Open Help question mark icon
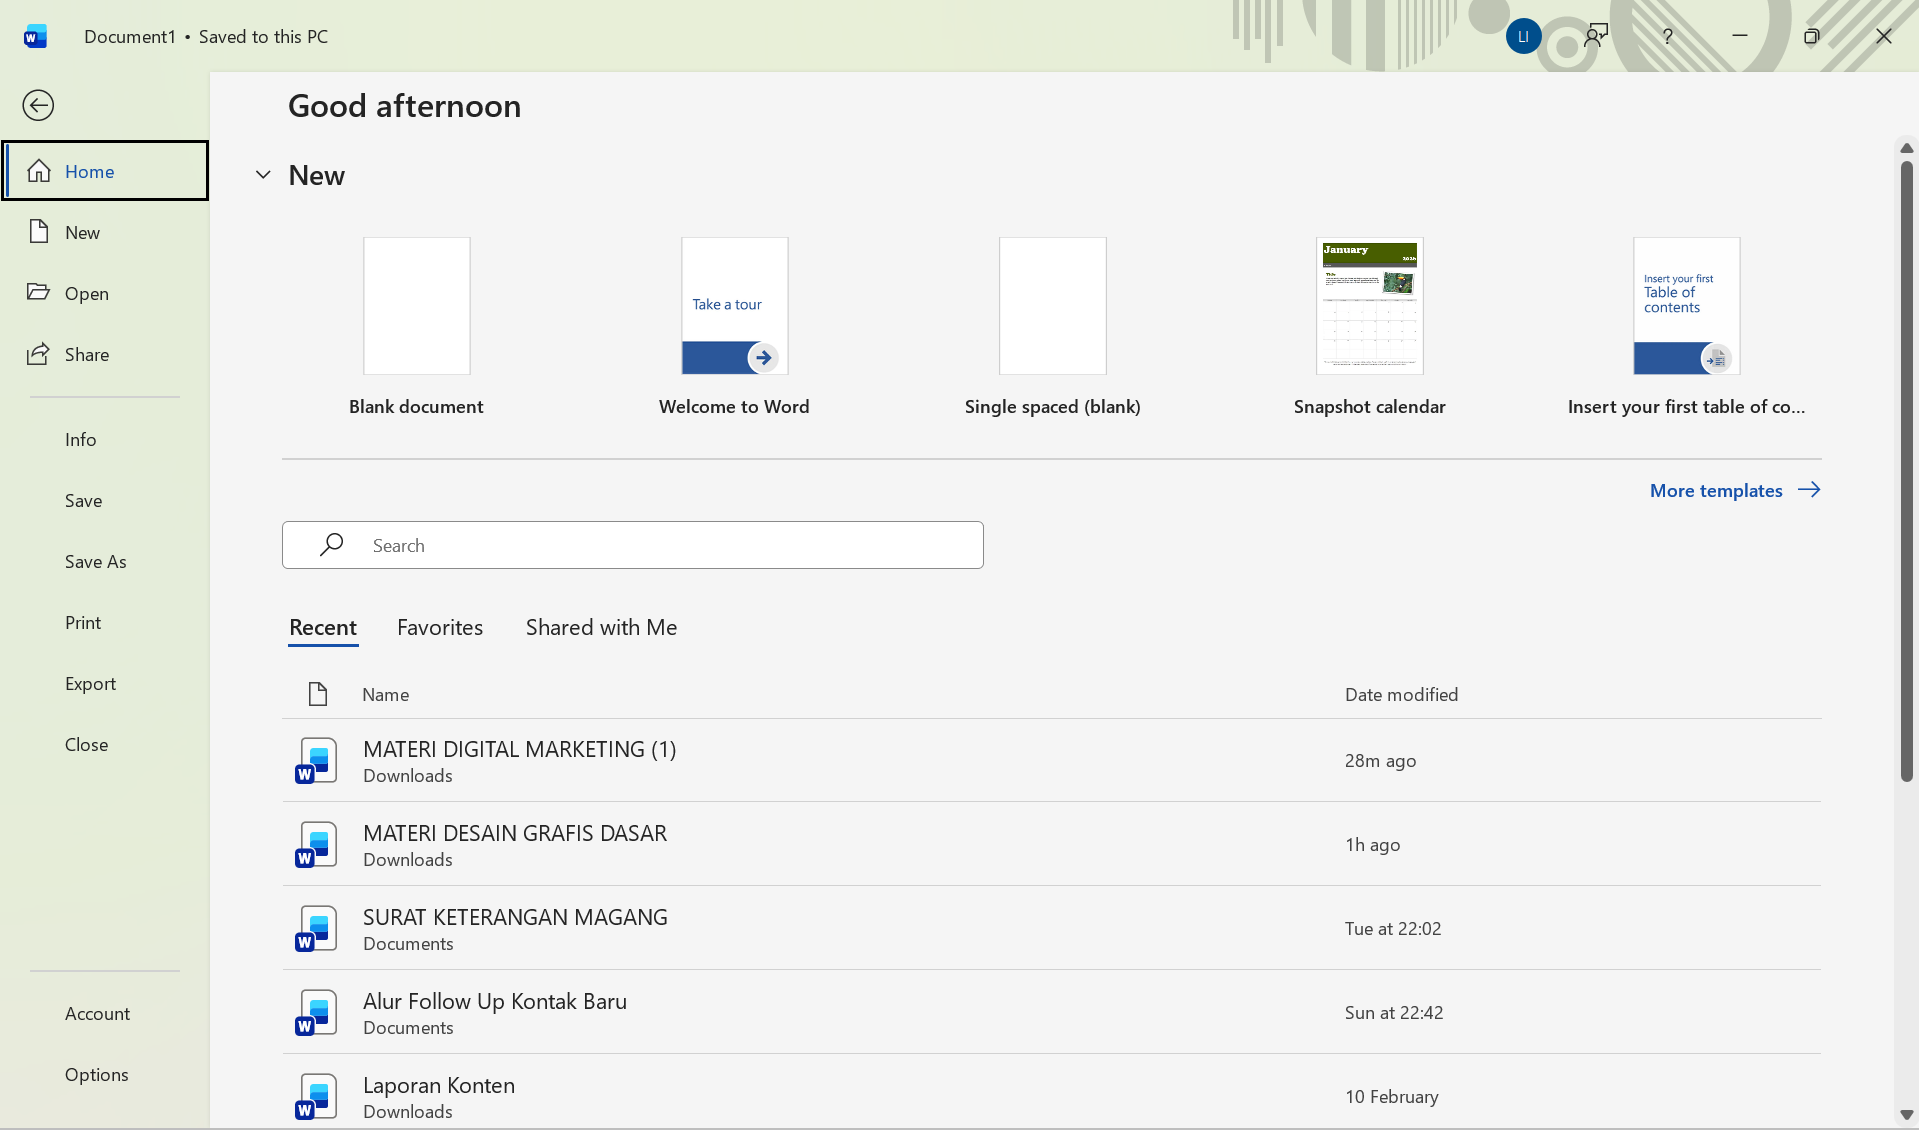The height and width of the screenshot is (1130, 1919). [x=1667, y=36]
